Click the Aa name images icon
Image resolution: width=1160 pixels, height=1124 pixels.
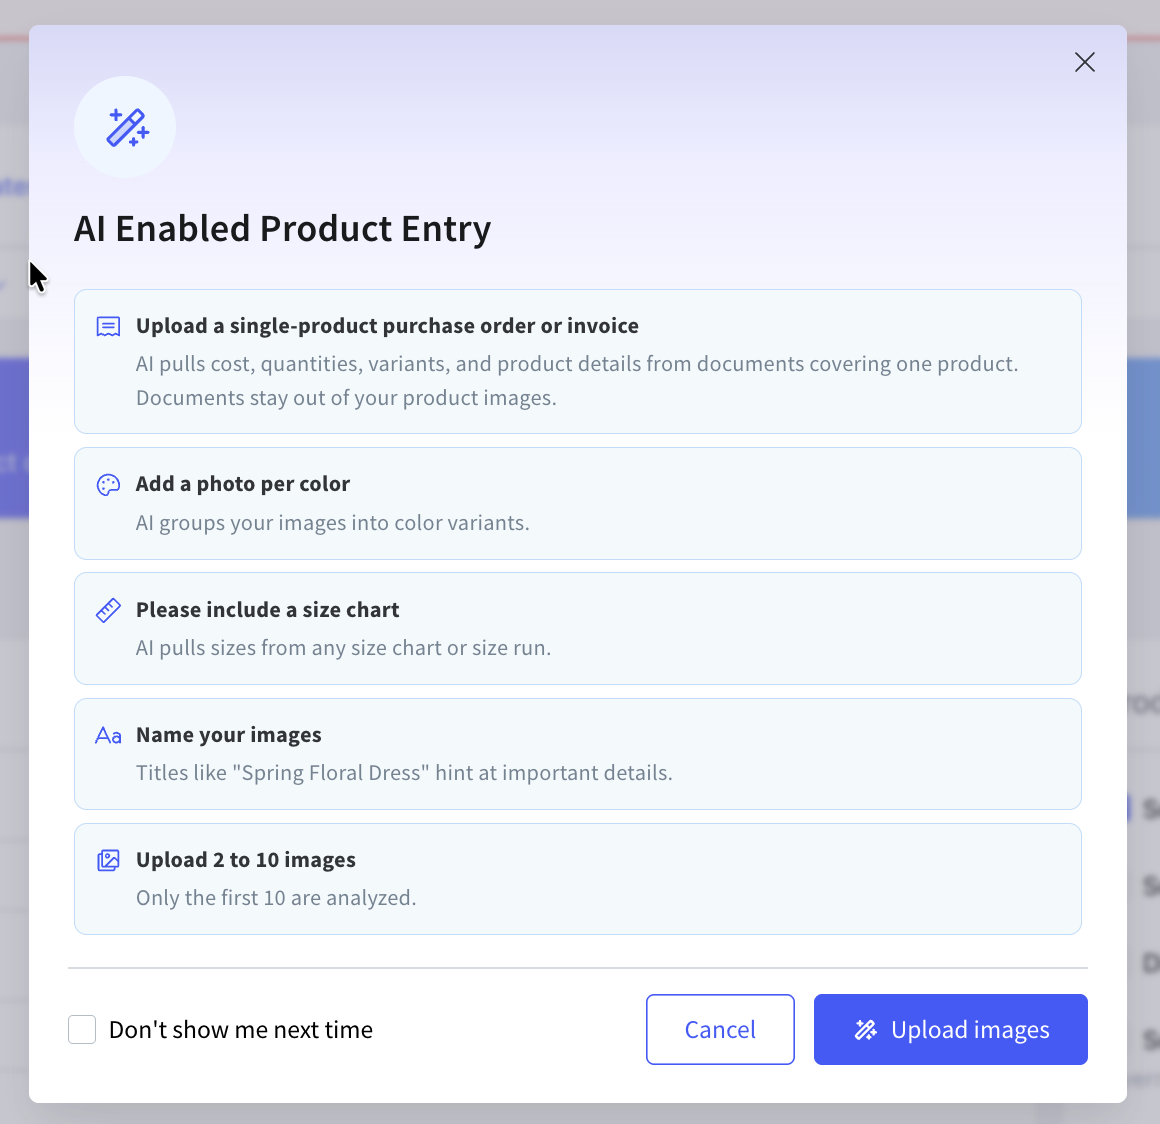[108, 736]
